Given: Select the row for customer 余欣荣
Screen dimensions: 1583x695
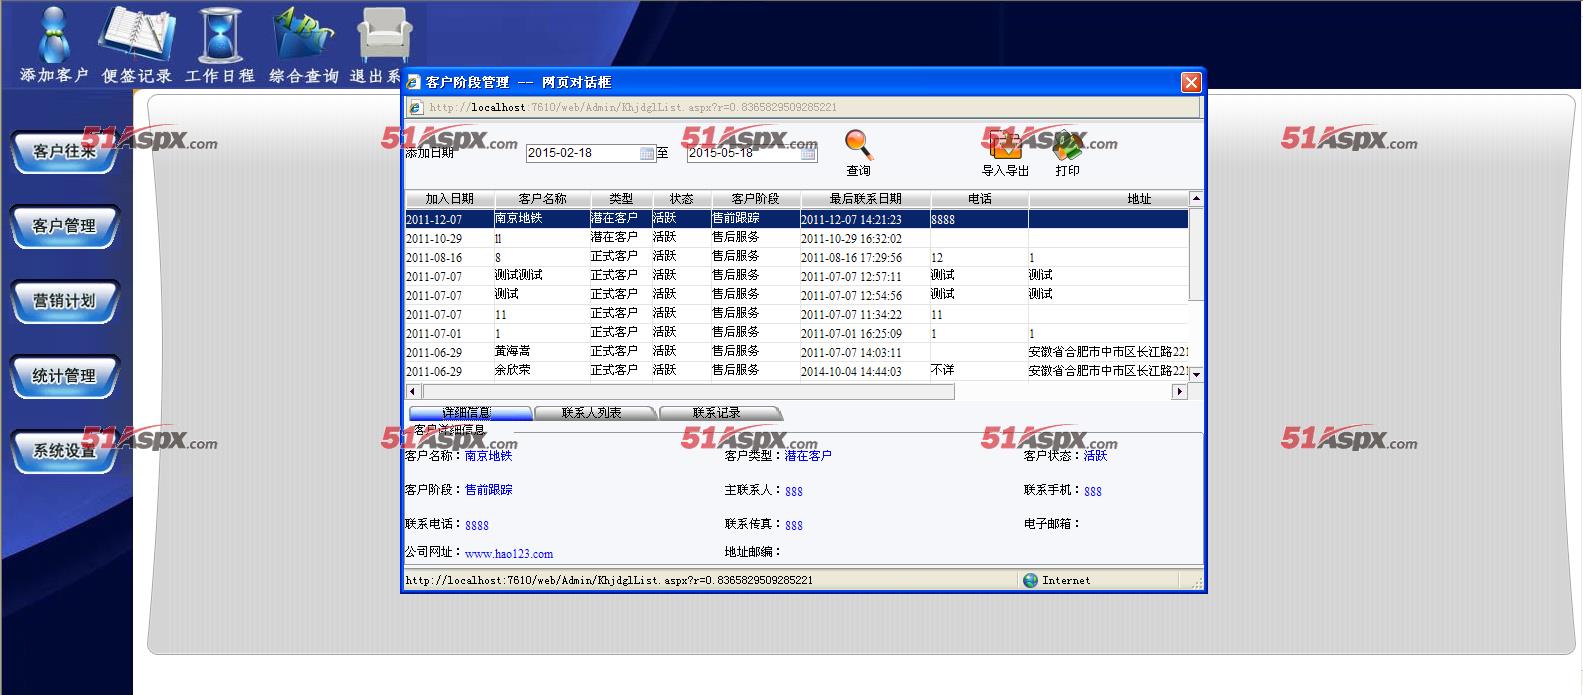Looking at the screenshot, I should click(796, 371).
